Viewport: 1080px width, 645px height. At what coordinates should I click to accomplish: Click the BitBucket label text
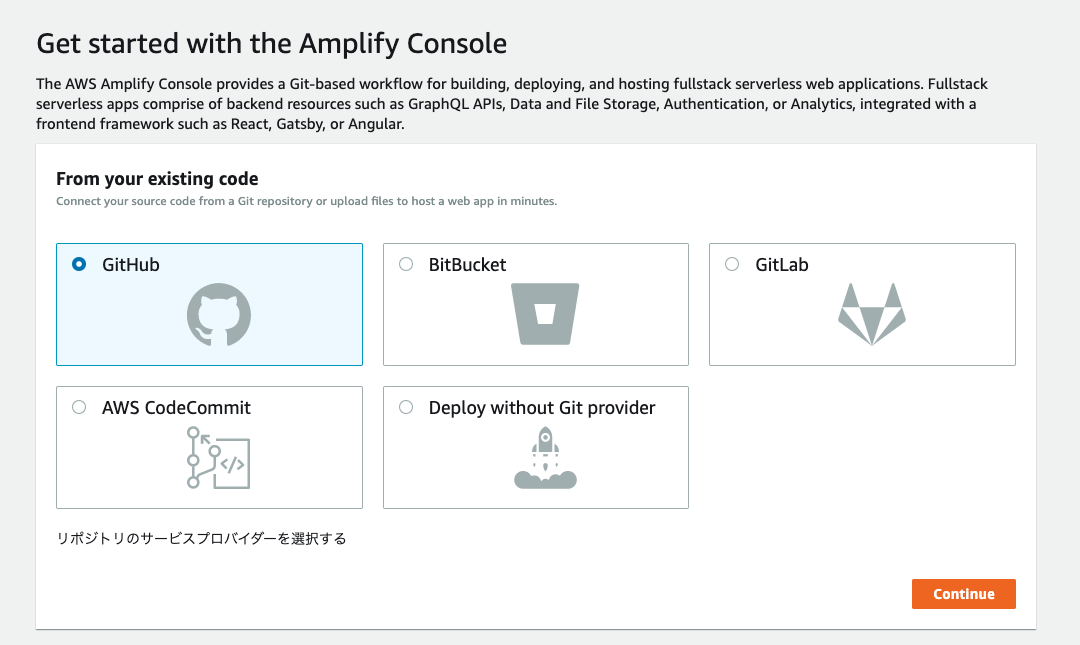pos(467,265)
